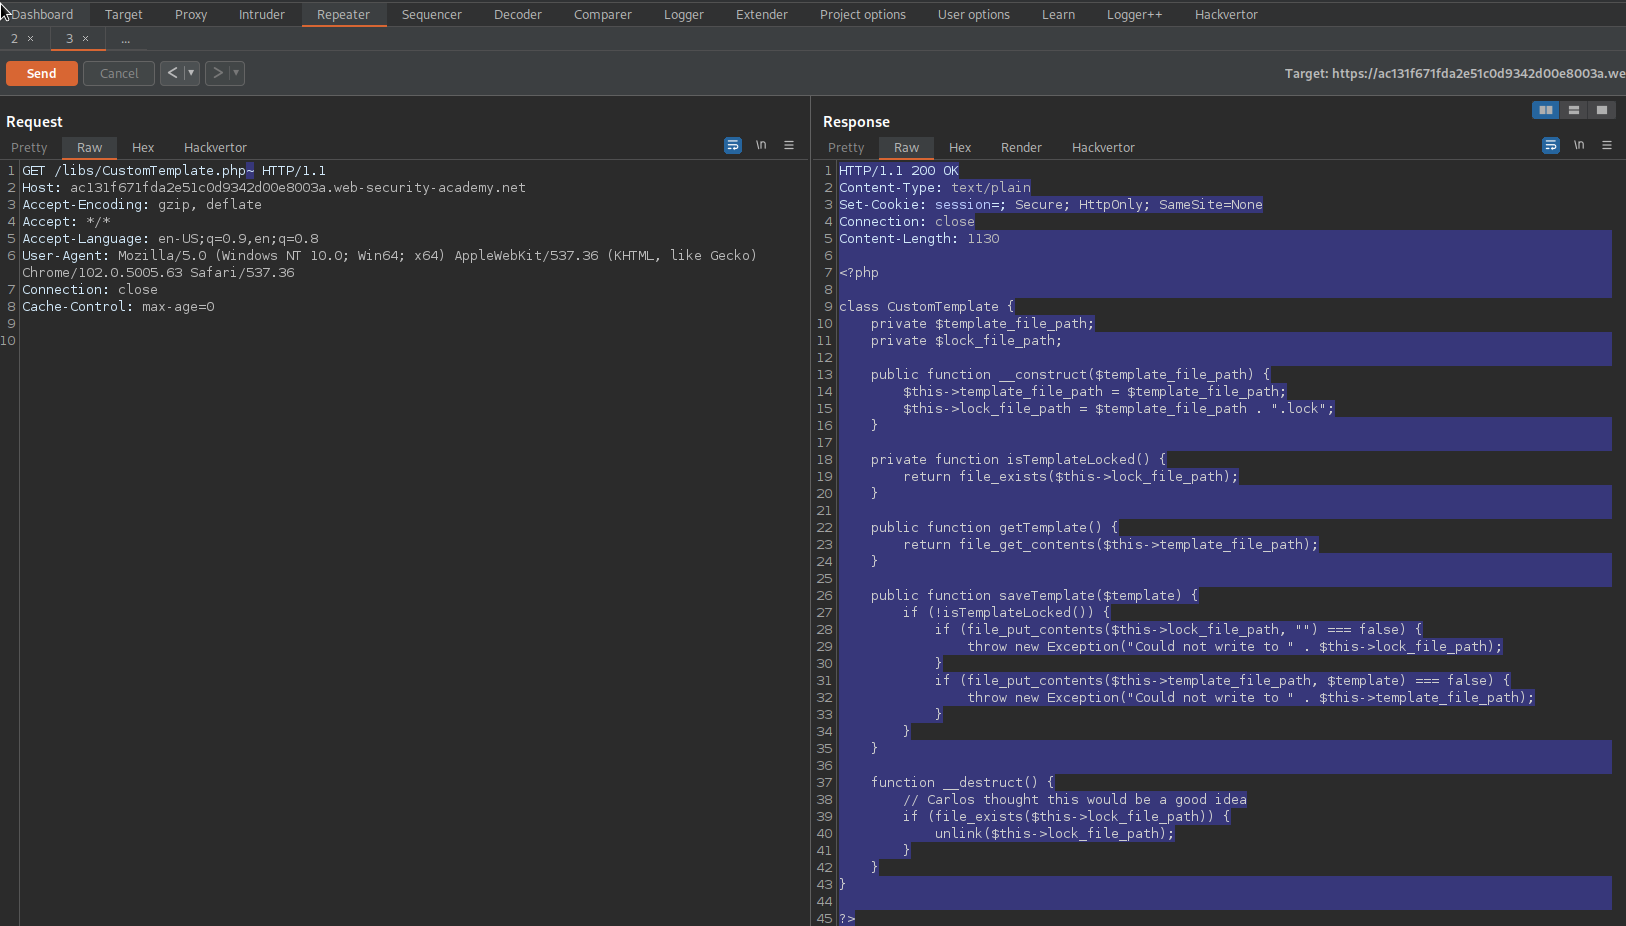Image resolution: width=1626 pixels, height=926 pixels.
Task: Open Request panel hamburger options menu
Action: [789, 146]
